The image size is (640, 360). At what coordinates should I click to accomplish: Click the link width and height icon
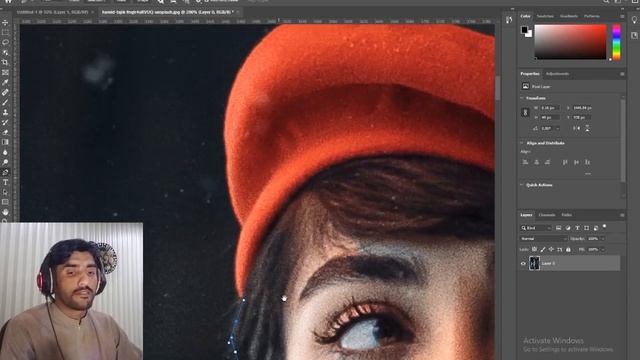(x=525, y=112)
